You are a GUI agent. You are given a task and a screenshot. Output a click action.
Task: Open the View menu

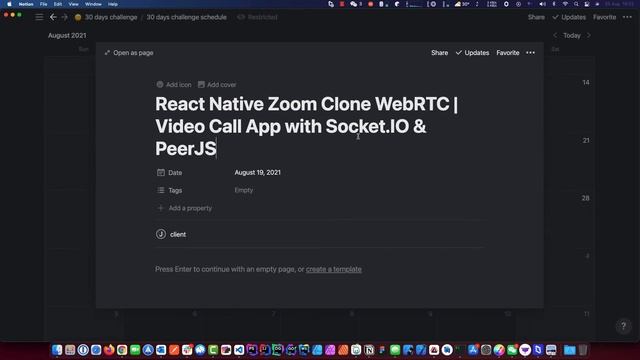tap(73, 4)
